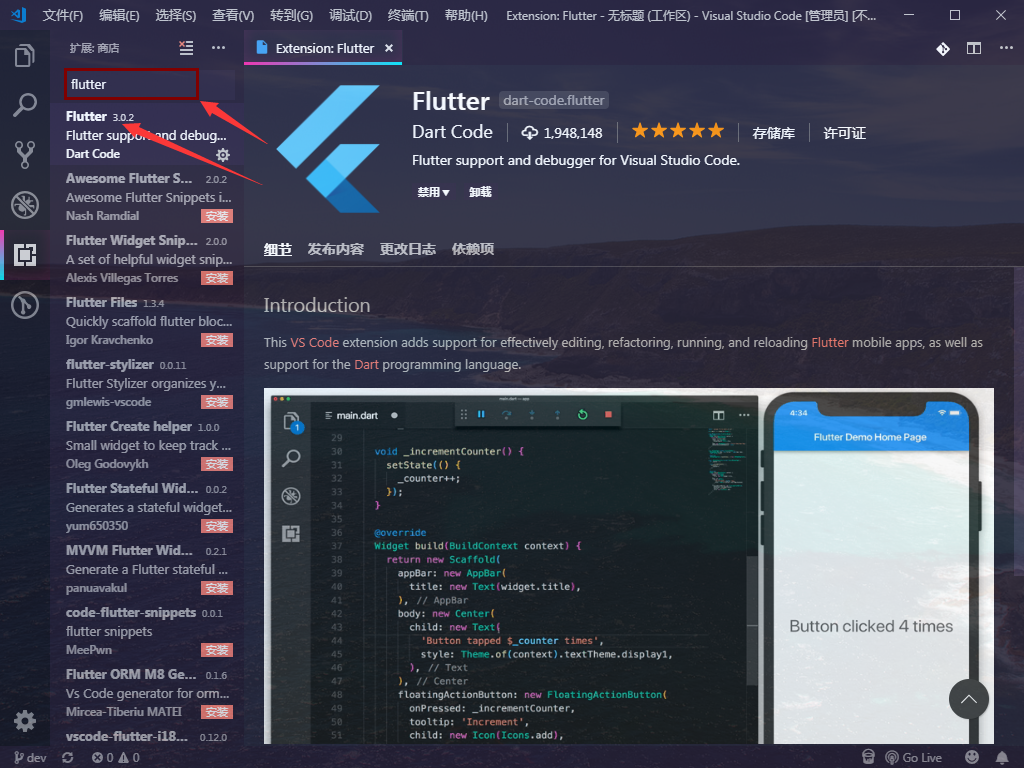Click the Flutter link in introduction text

[829, 342]
